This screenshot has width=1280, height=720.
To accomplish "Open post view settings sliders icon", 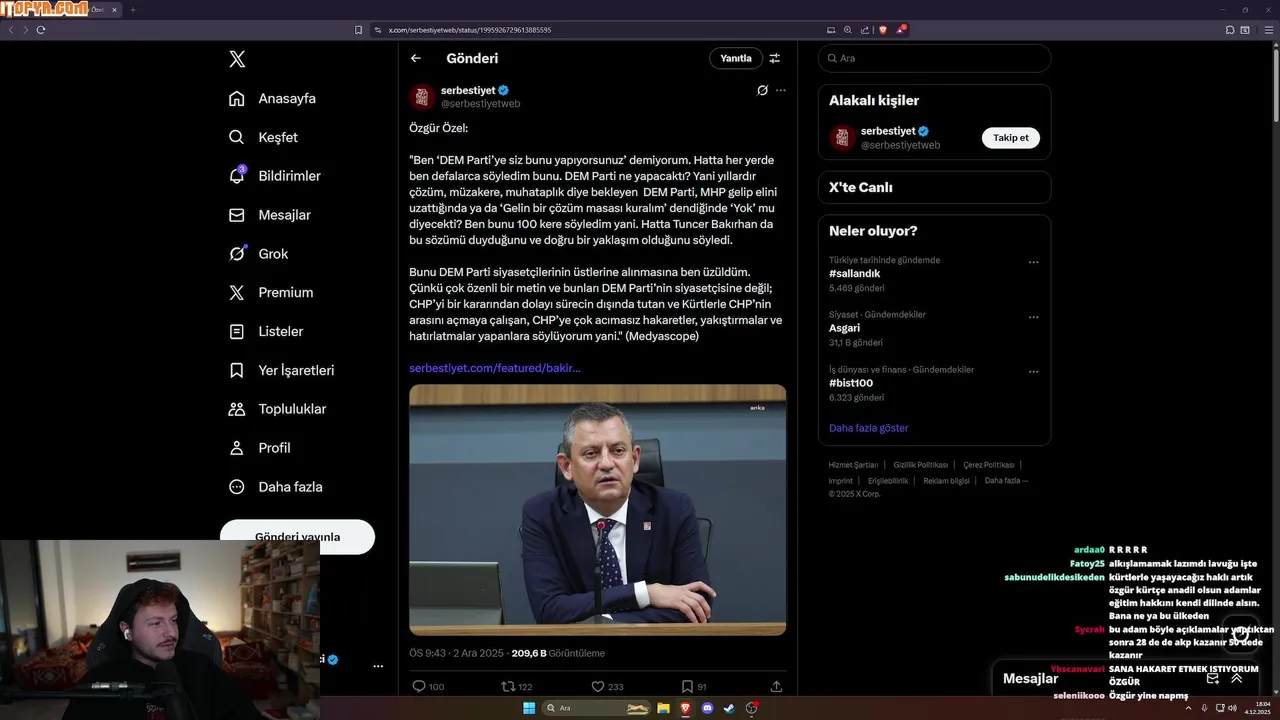I will coord(775,58).
